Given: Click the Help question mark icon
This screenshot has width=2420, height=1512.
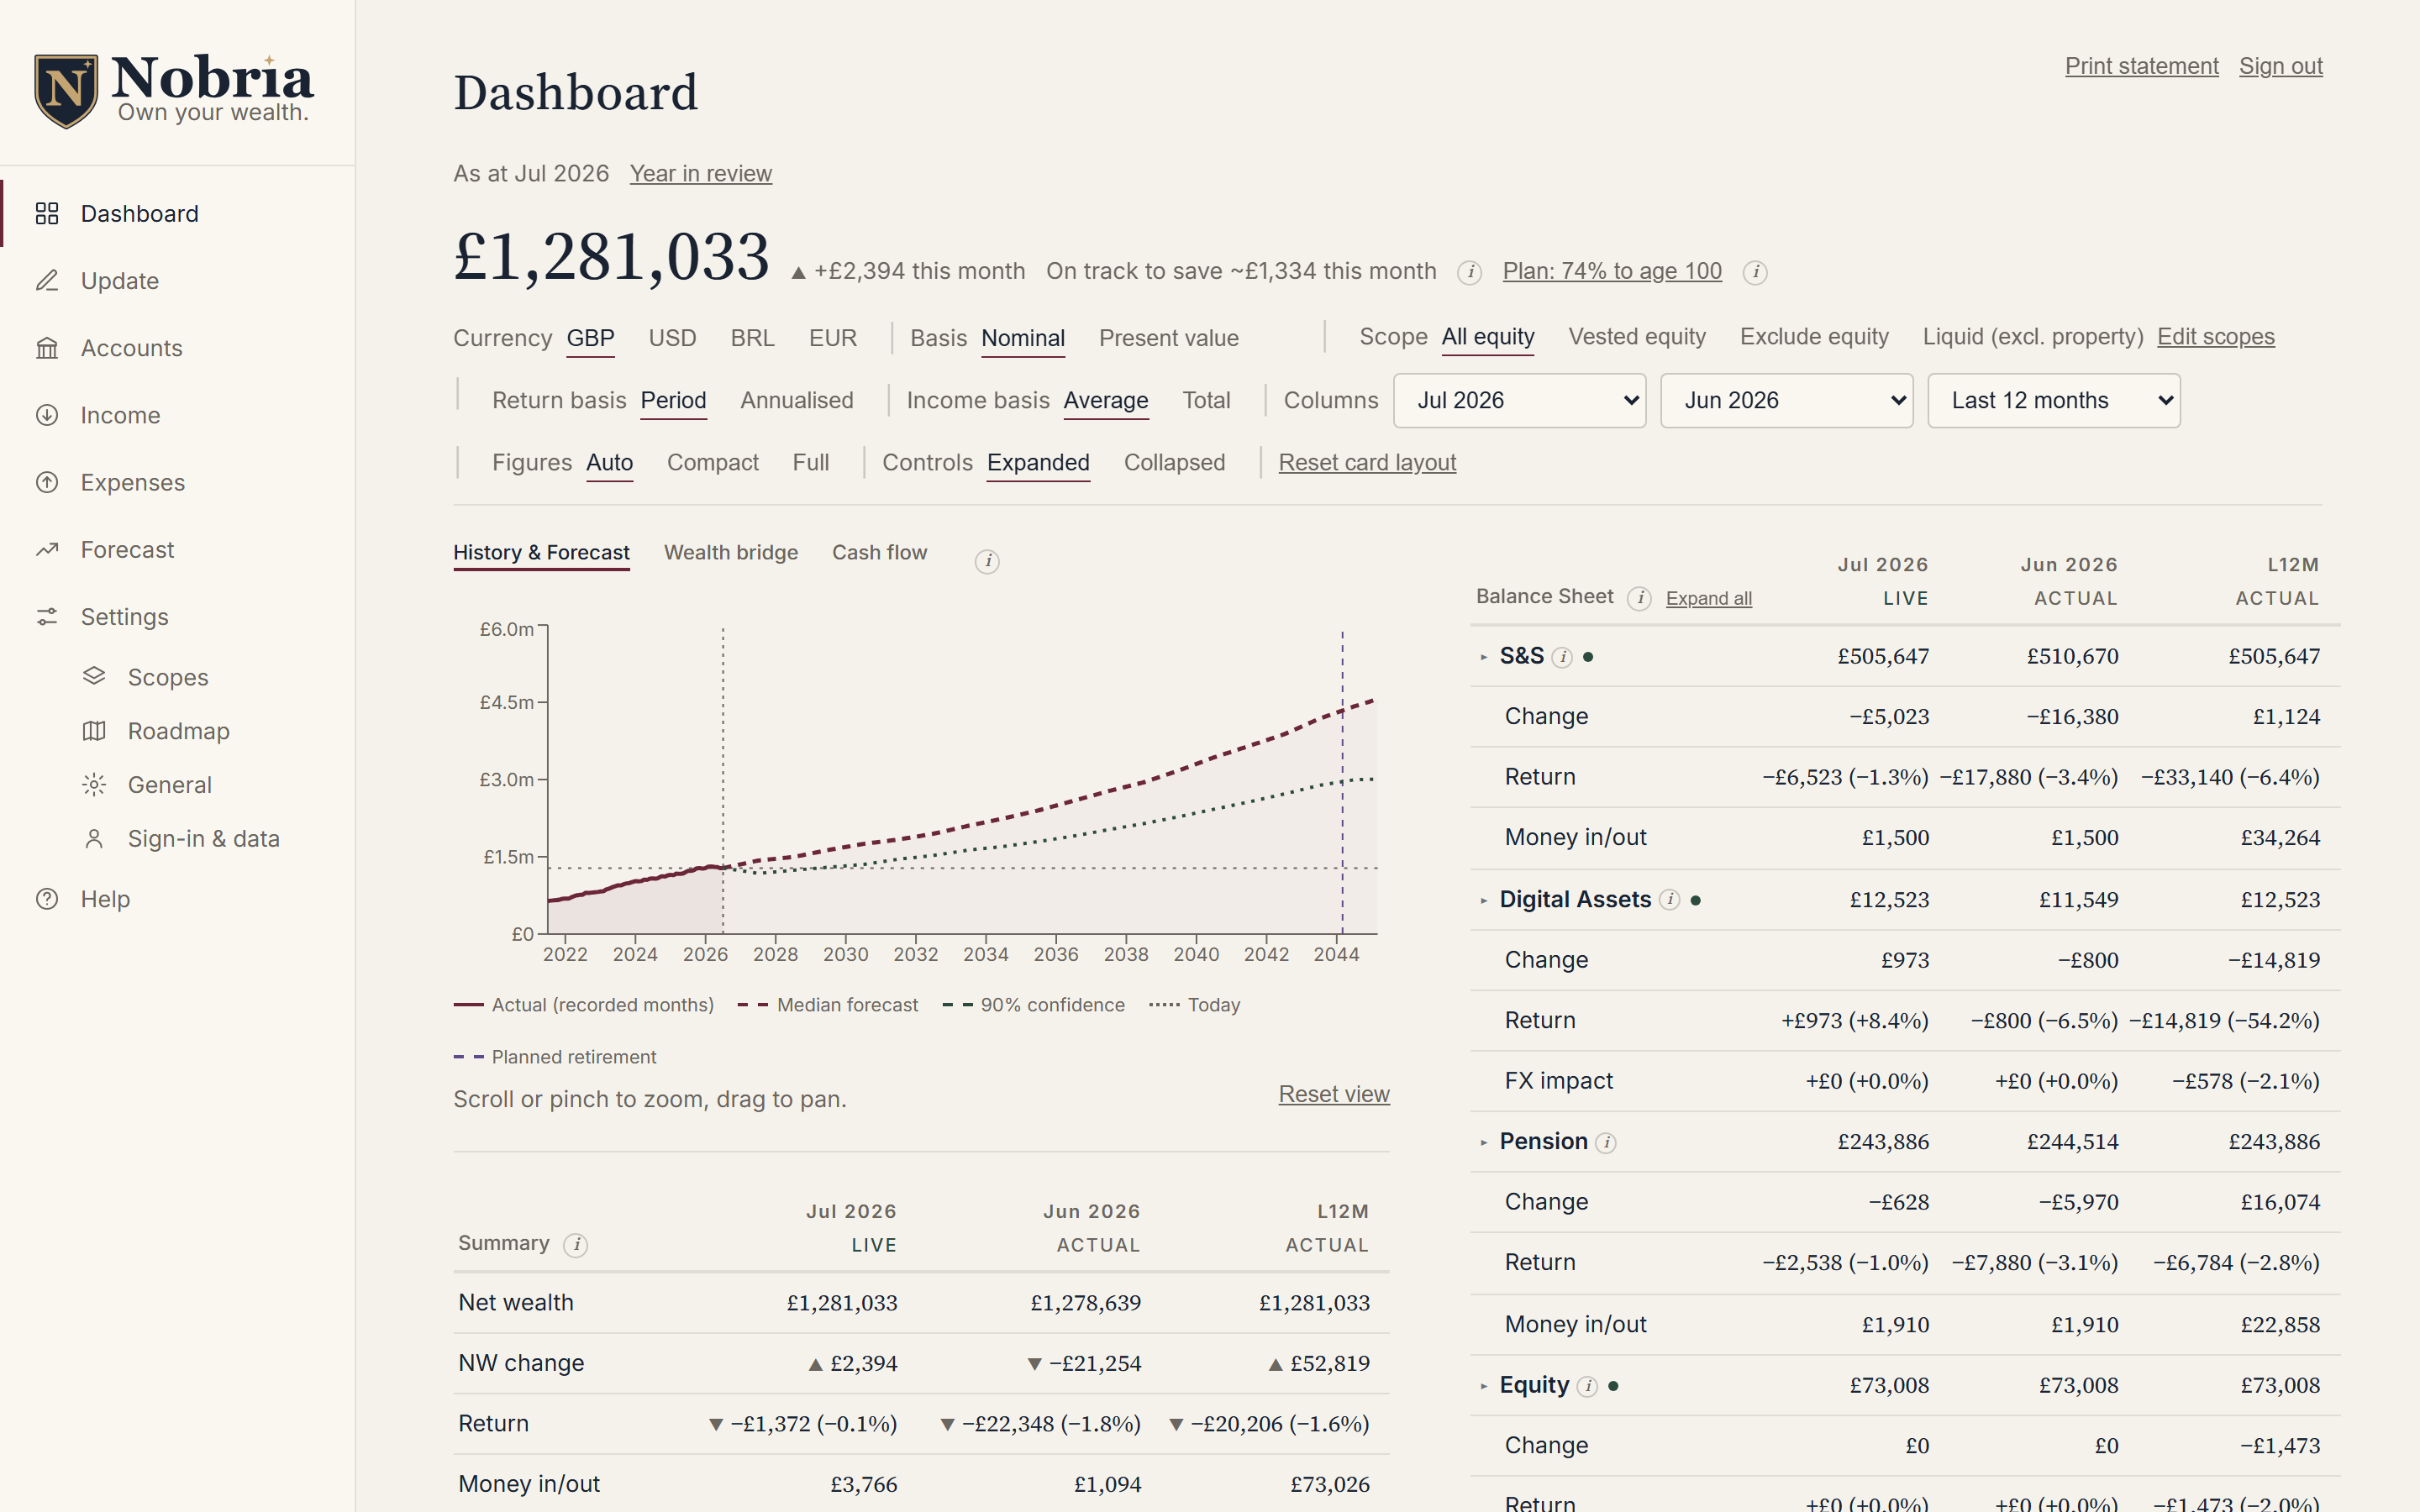Looking at the screenshot, I should [47, 899].
